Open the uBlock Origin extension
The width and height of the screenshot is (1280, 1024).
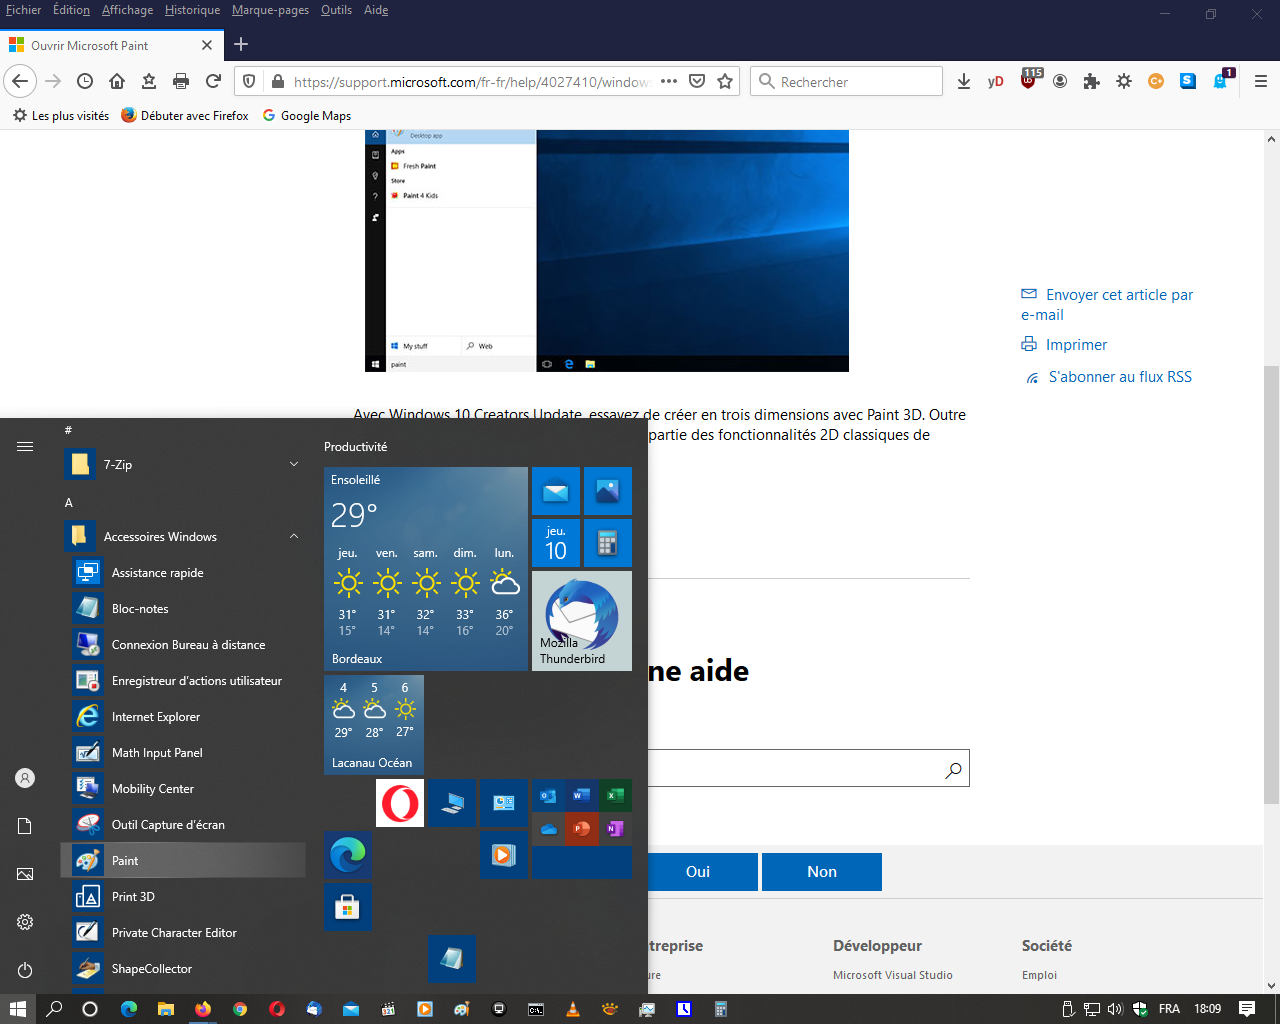(x=1029, y=80)
